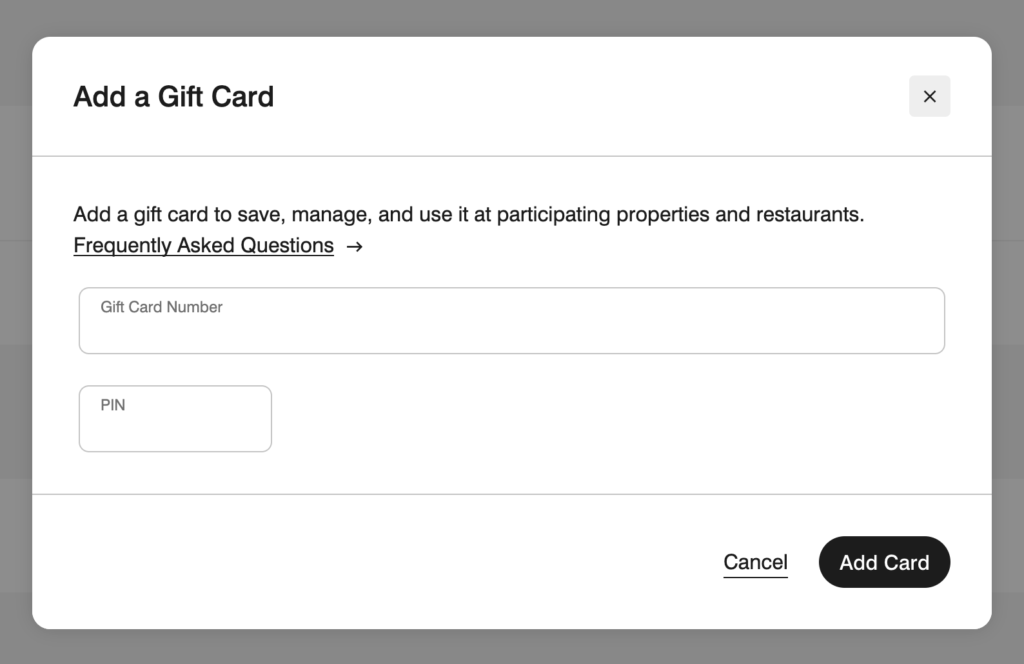Open the Frequently Asked Questions link
Viewport: 1024px width, 664px height.
point(203,245)
